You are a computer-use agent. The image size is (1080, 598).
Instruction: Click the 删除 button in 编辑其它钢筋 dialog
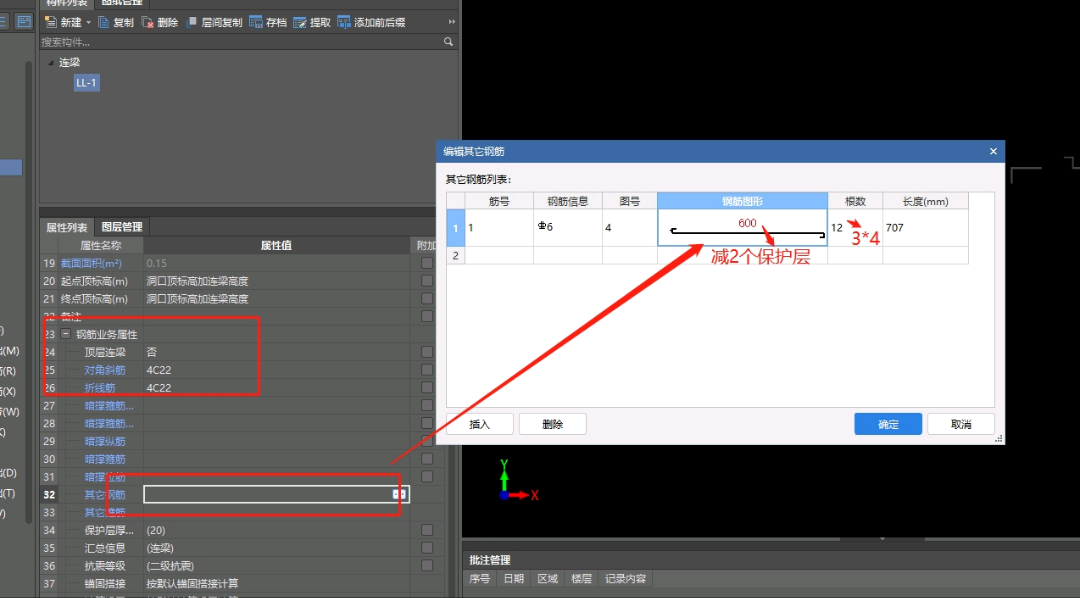point(552,424)
